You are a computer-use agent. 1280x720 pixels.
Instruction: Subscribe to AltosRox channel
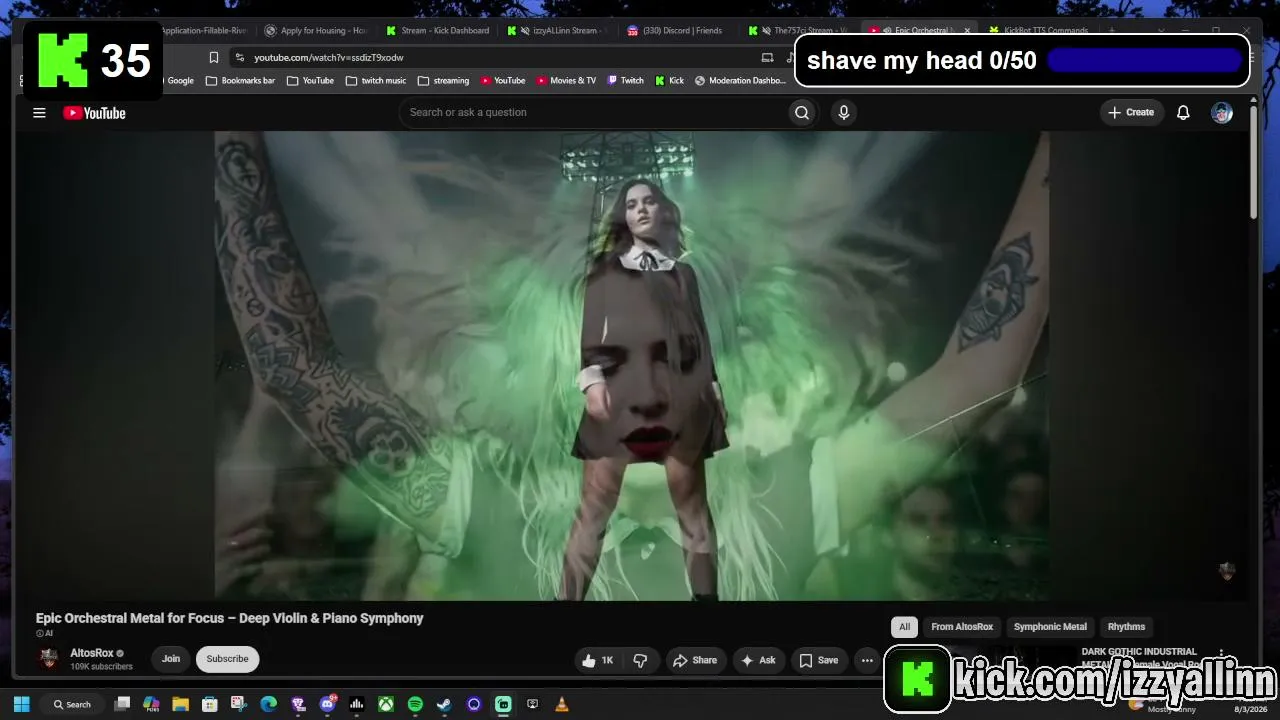[x=227, y=659]
